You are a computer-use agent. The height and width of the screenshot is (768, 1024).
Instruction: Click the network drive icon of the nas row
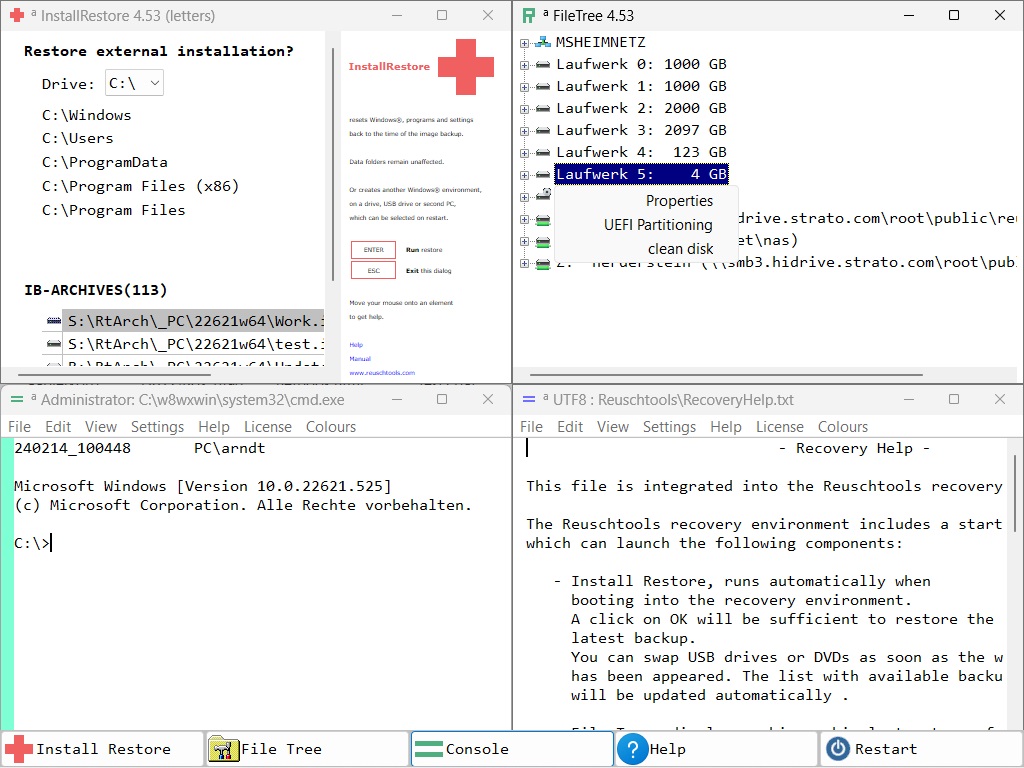pyautogui.click(x=543, y=242)
